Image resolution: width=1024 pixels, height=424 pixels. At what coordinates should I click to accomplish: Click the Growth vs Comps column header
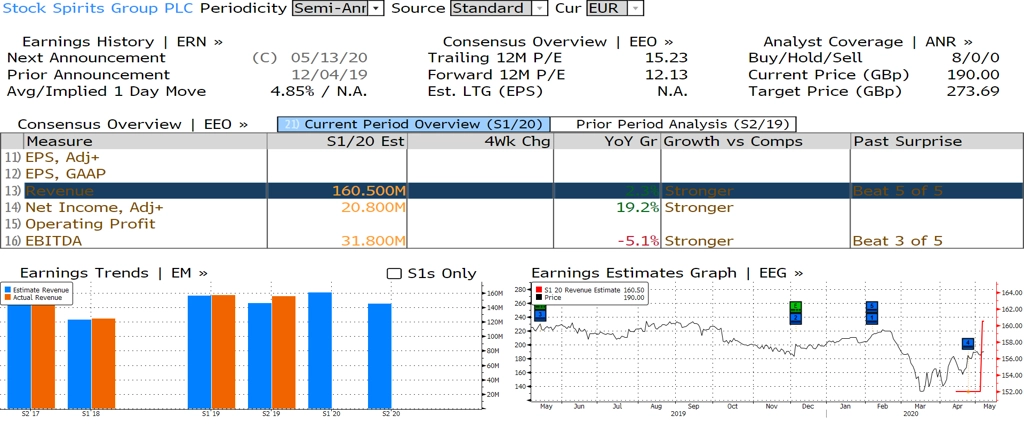pos(755,141)
